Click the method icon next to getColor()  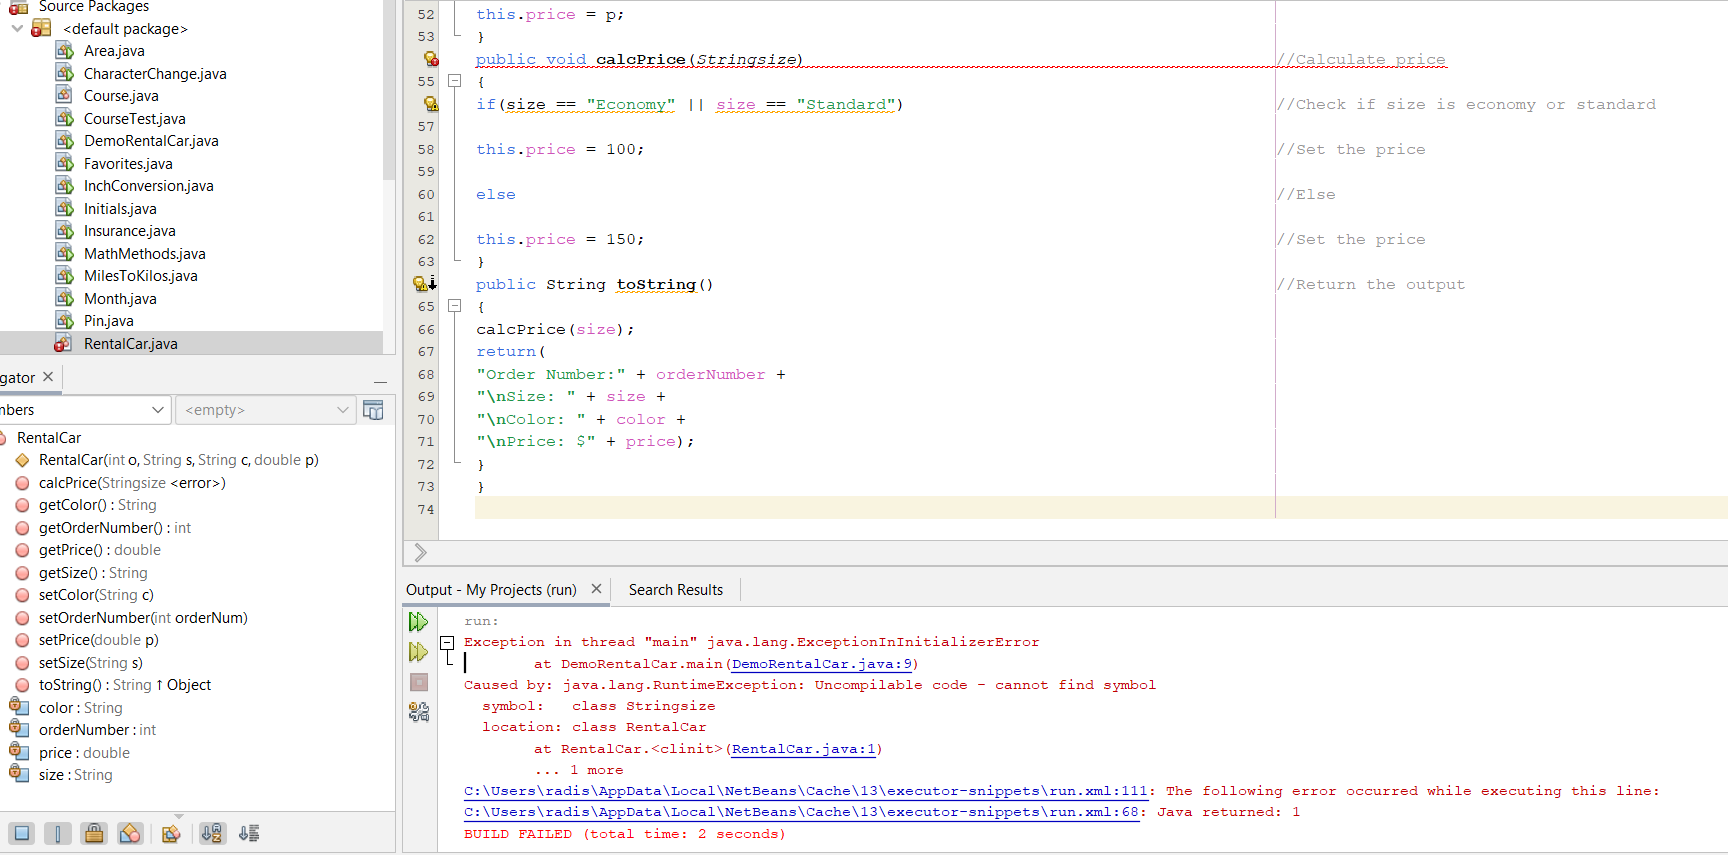[x=22, y=505]
